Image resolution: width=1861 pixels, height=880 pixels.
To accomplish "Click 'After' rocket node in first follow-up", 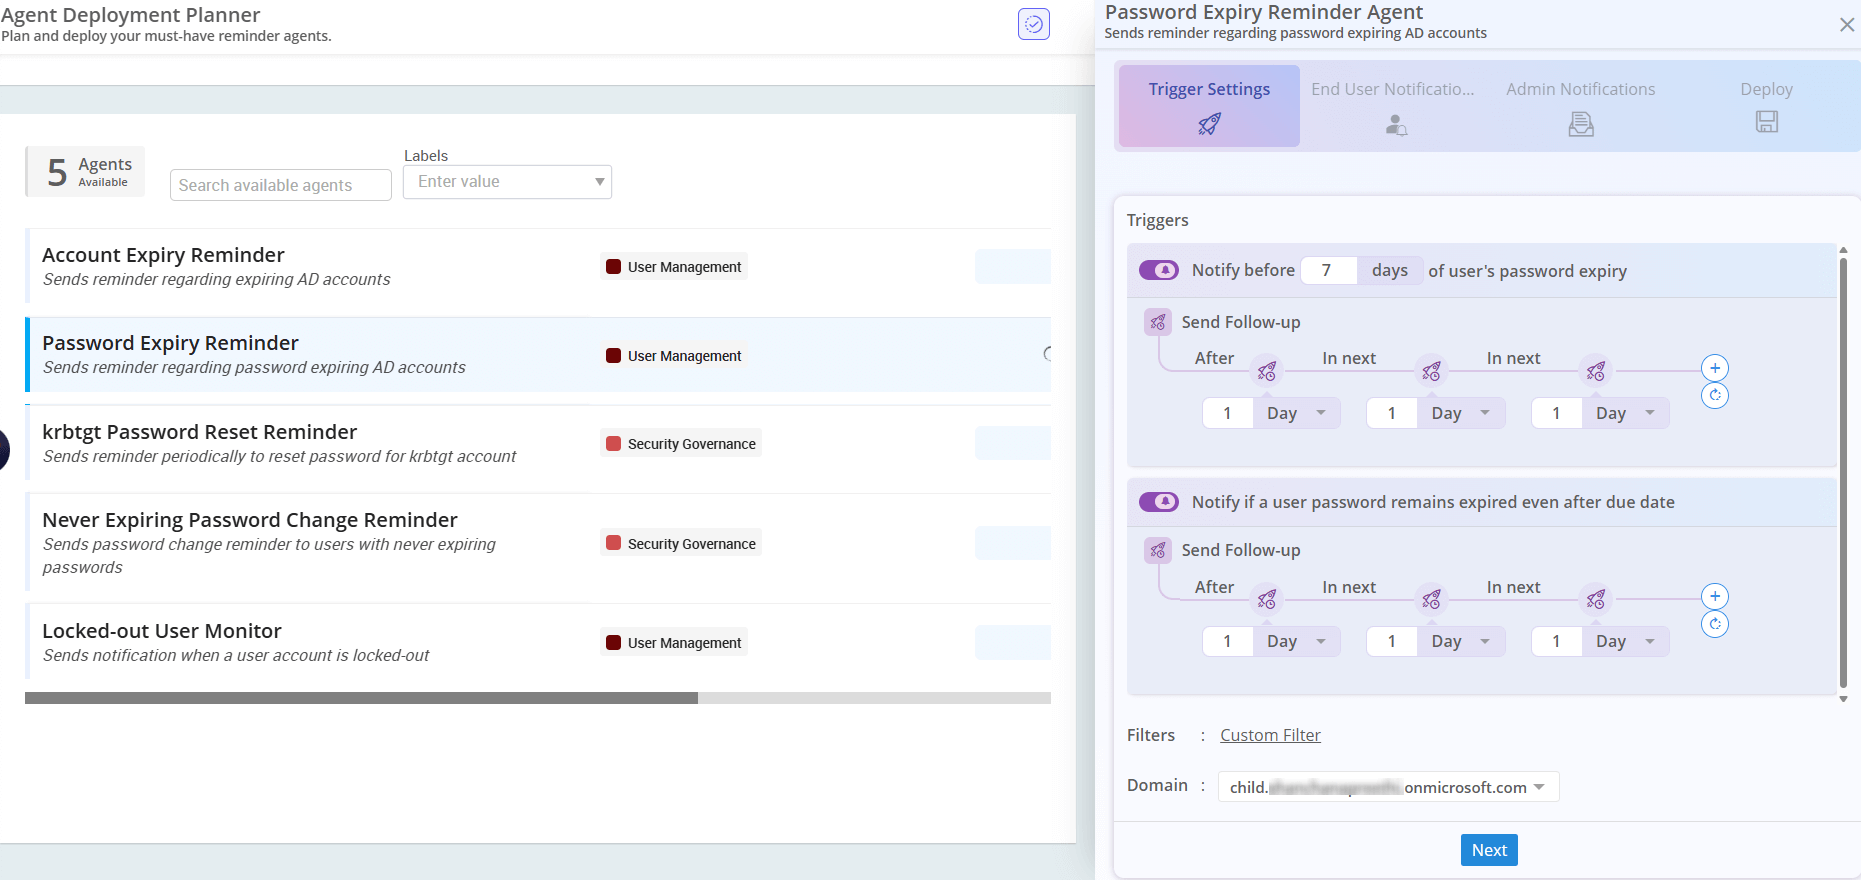I will 1267,371.
